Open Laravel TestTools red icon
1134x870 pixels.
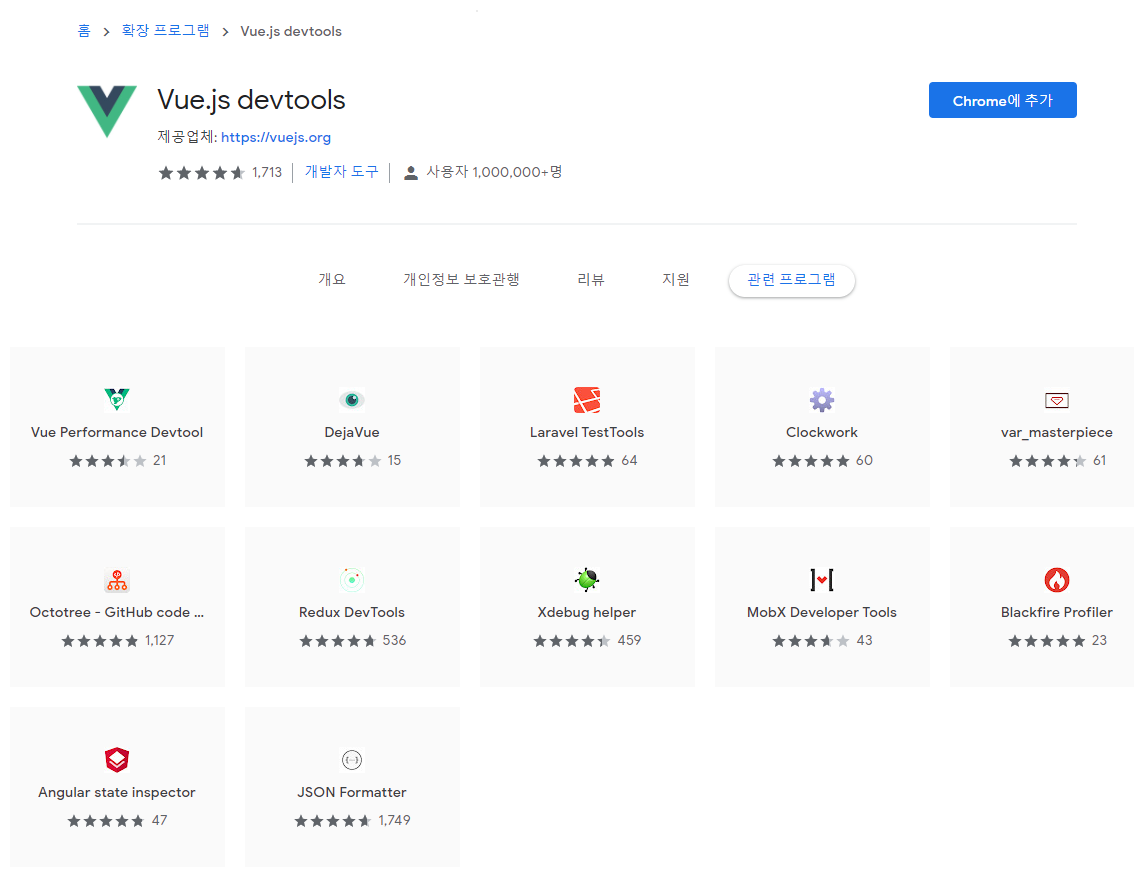[587, 399]
